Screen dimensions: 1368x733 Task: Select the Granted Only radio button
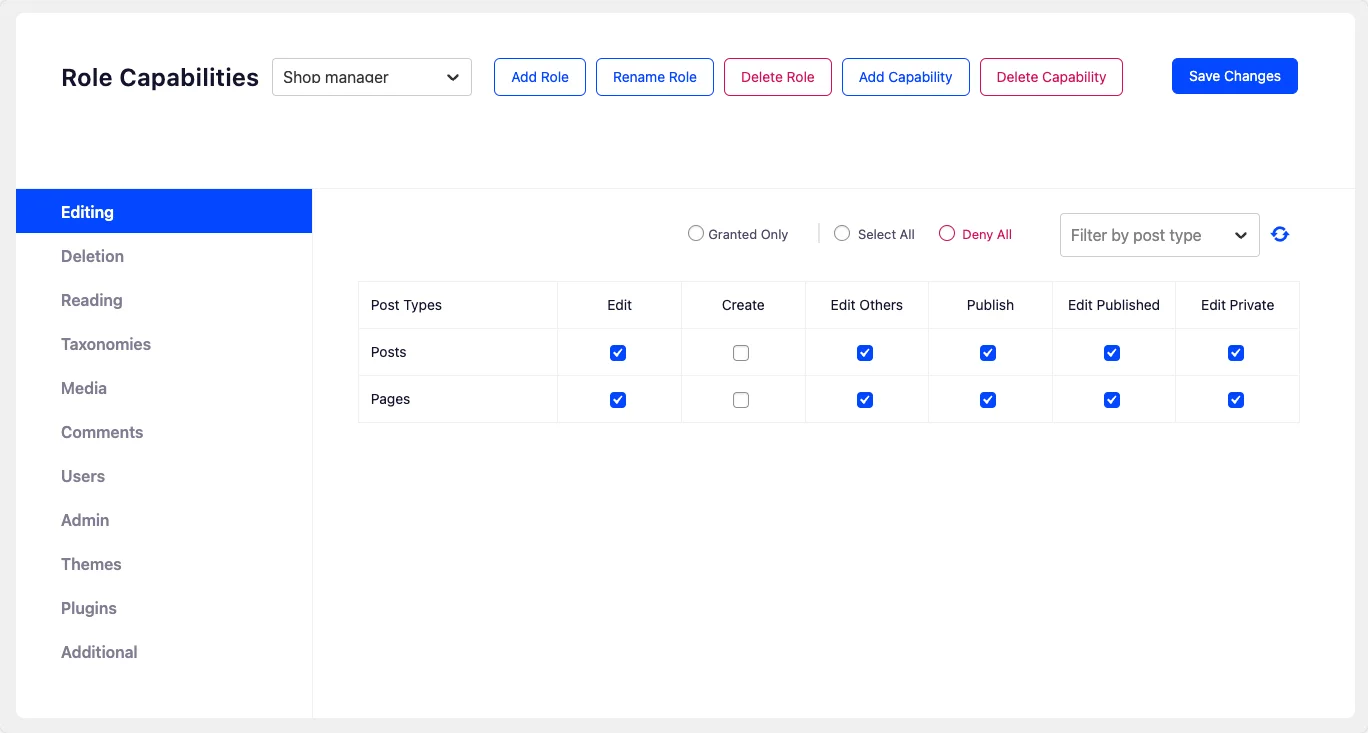click(696, 233)
